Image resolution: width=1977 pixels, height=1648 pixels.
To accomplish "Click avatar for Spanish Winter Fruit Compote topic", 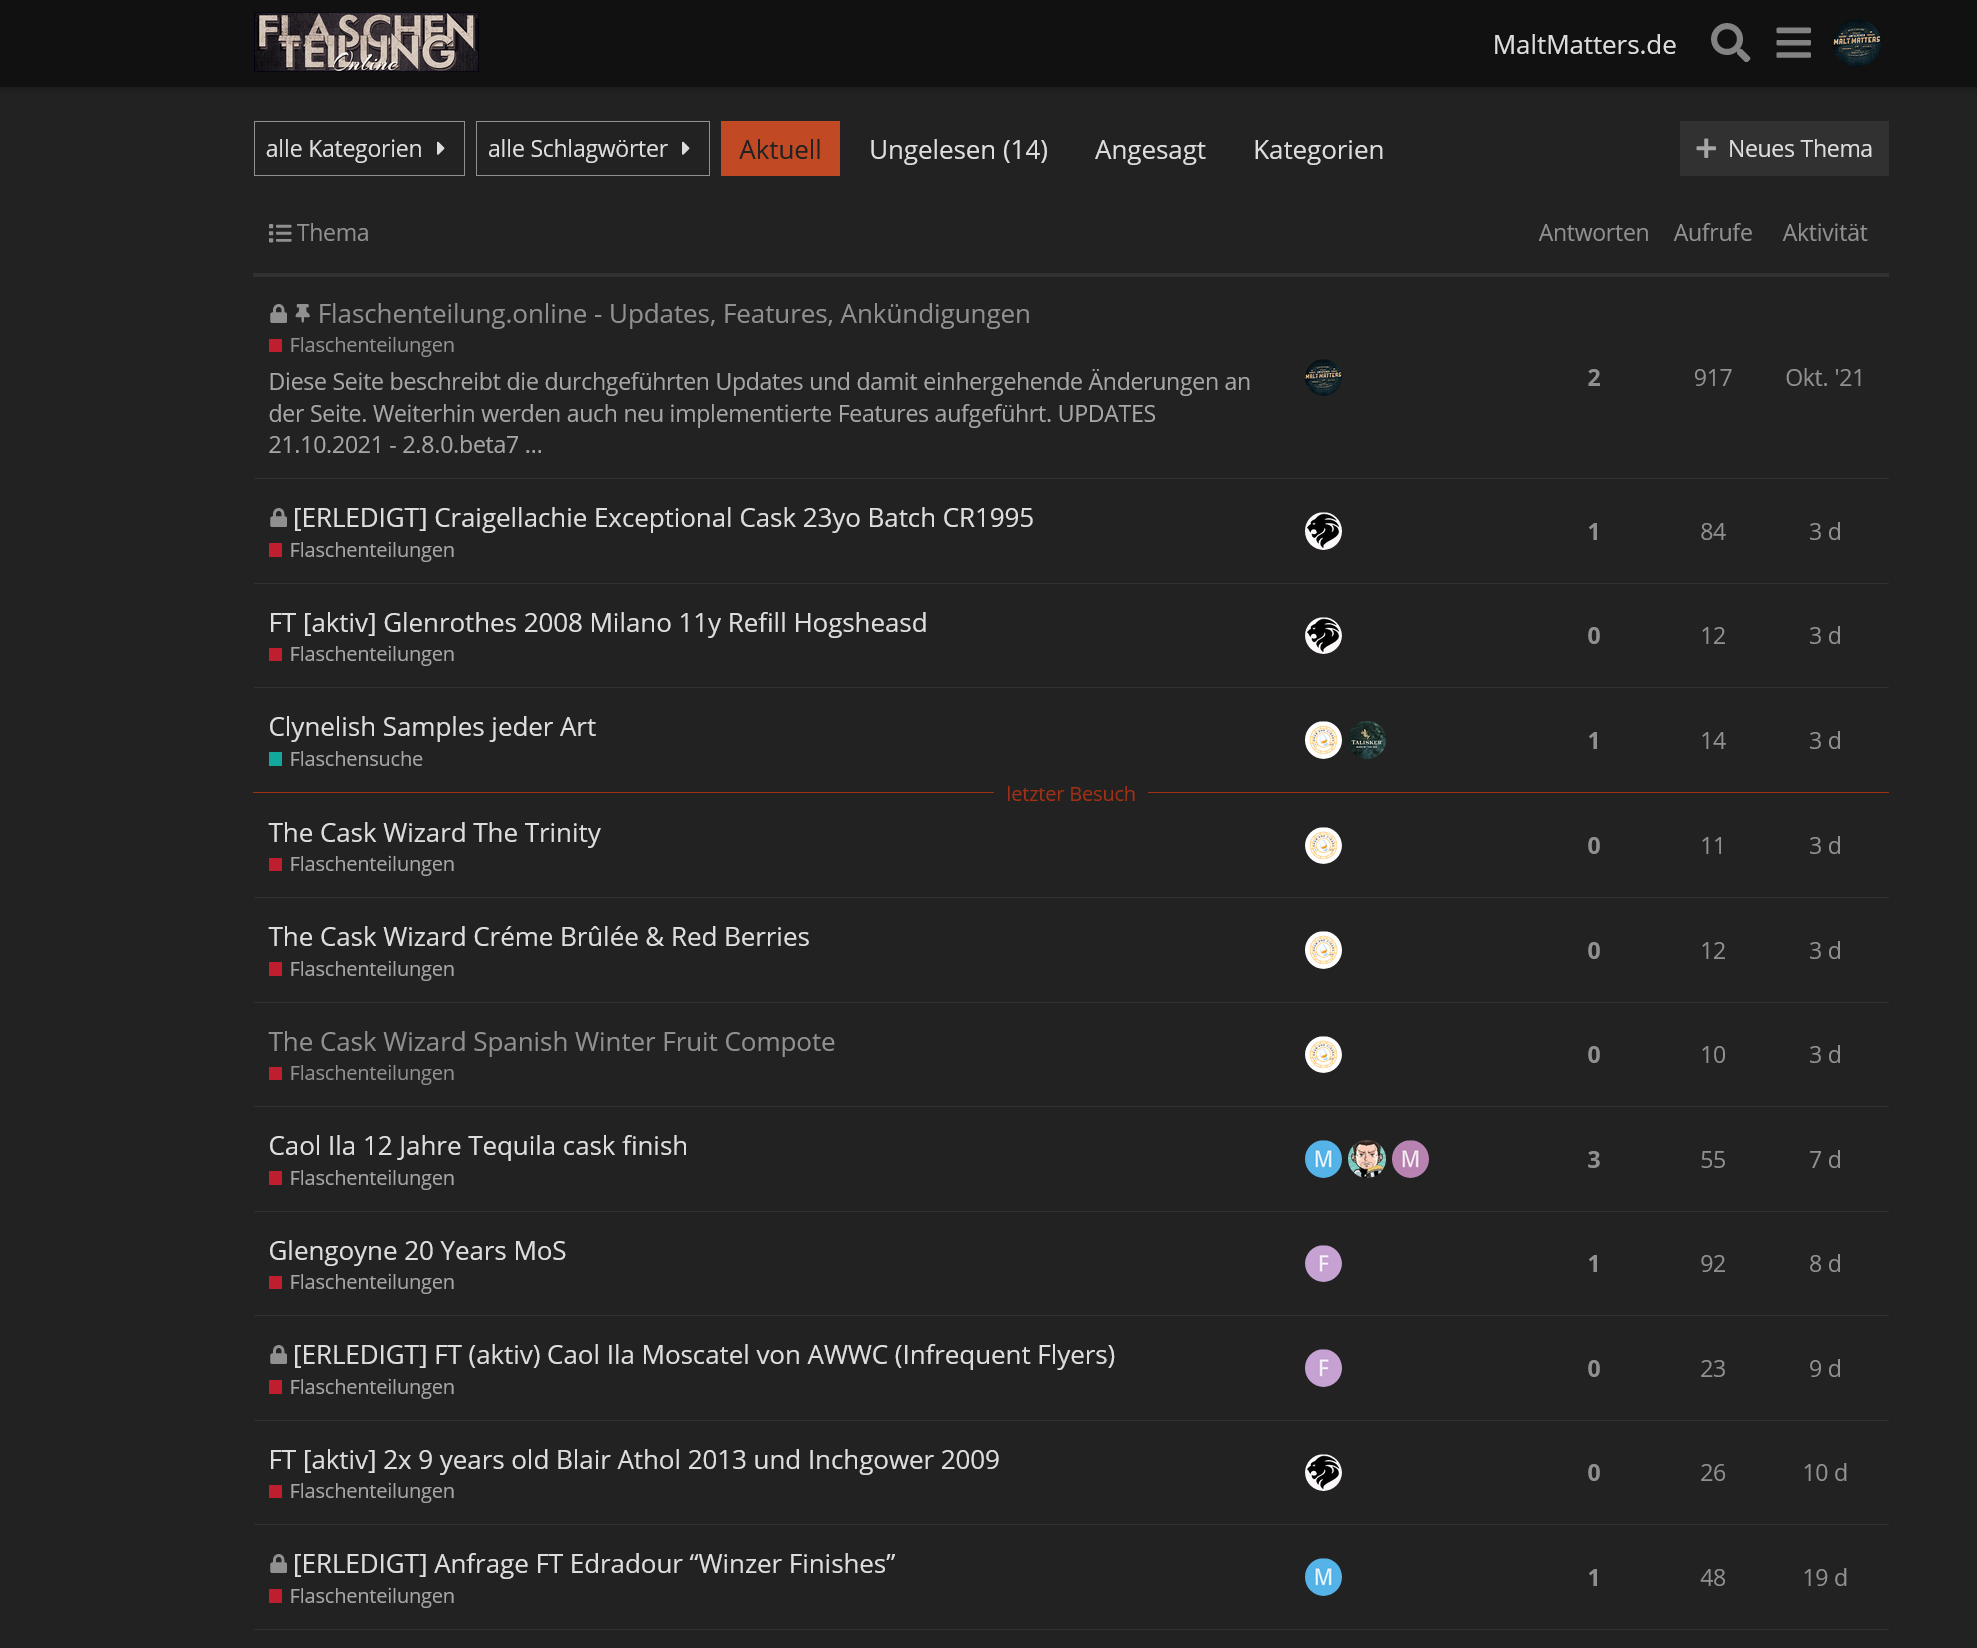I will tap(1323, 1054).
